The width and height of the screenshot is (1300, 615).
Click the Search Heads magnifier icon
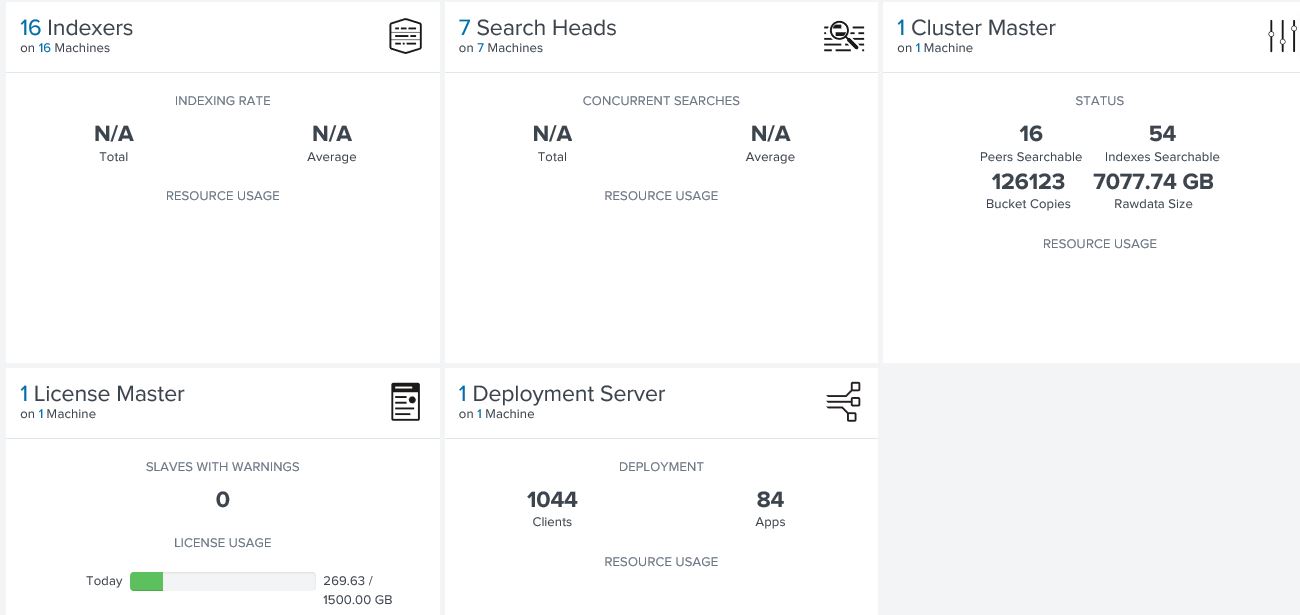pos(842,34)
